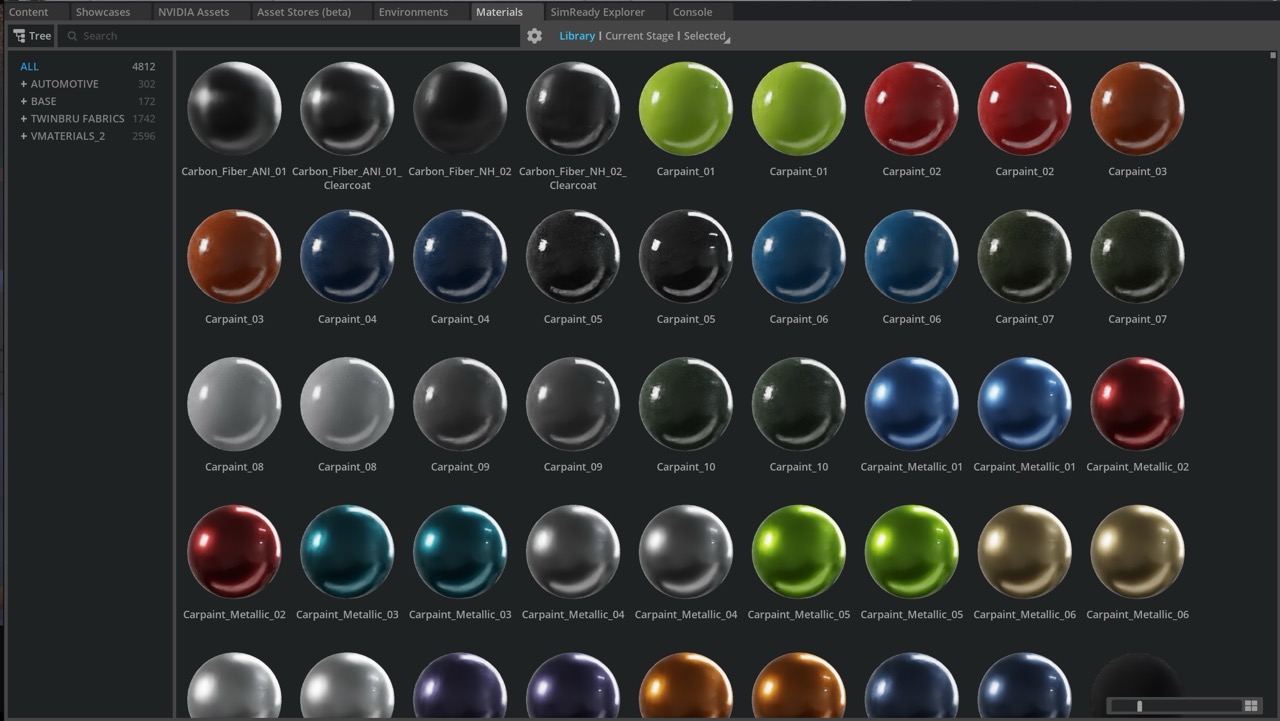
Task: Click the ALL count 4812
Action: (144, 67)
